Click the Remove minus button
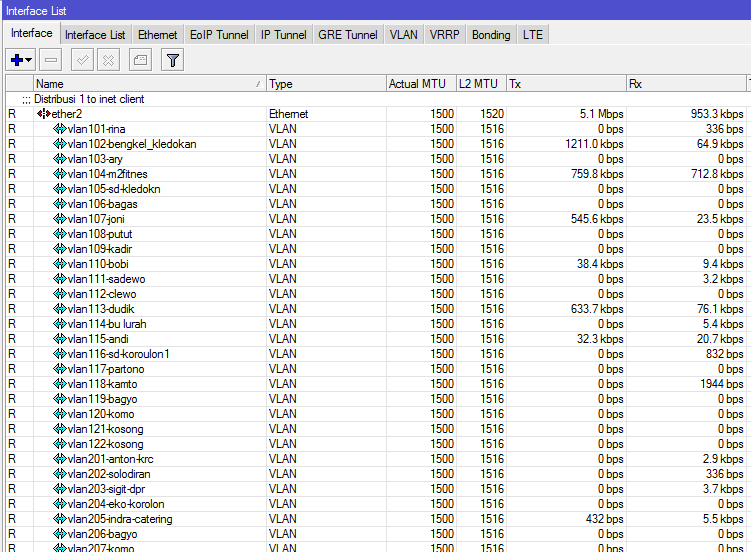Image resolution: width=751 pixels, height=552 pixels. (51, 60)
